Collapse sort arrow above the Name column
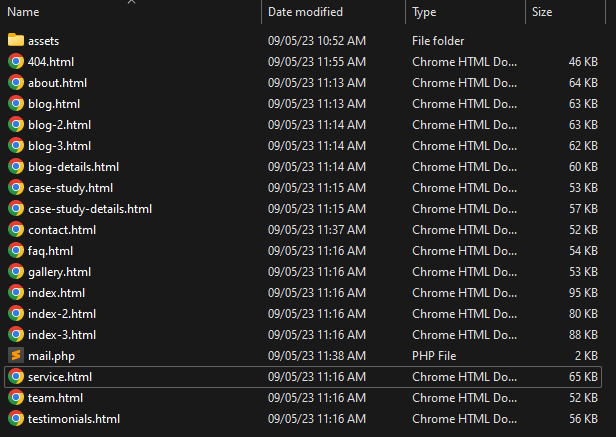Screen dimensions: 616x437 coord(133,3)
